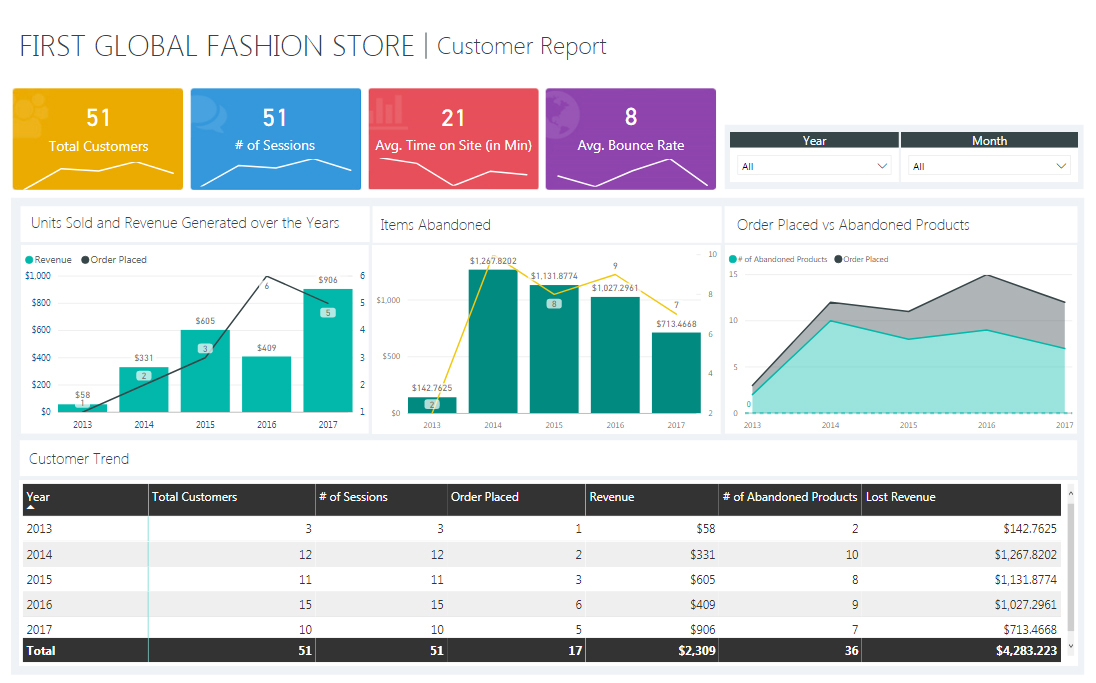Click the bar chart icon on Avg. Time card
This screenshot has width=1096, height=683.
tap(387, 111)
